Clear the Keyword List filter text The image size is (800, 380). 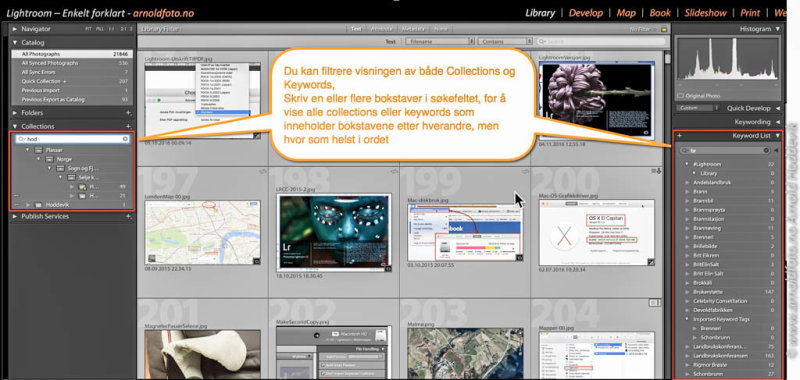766,150
